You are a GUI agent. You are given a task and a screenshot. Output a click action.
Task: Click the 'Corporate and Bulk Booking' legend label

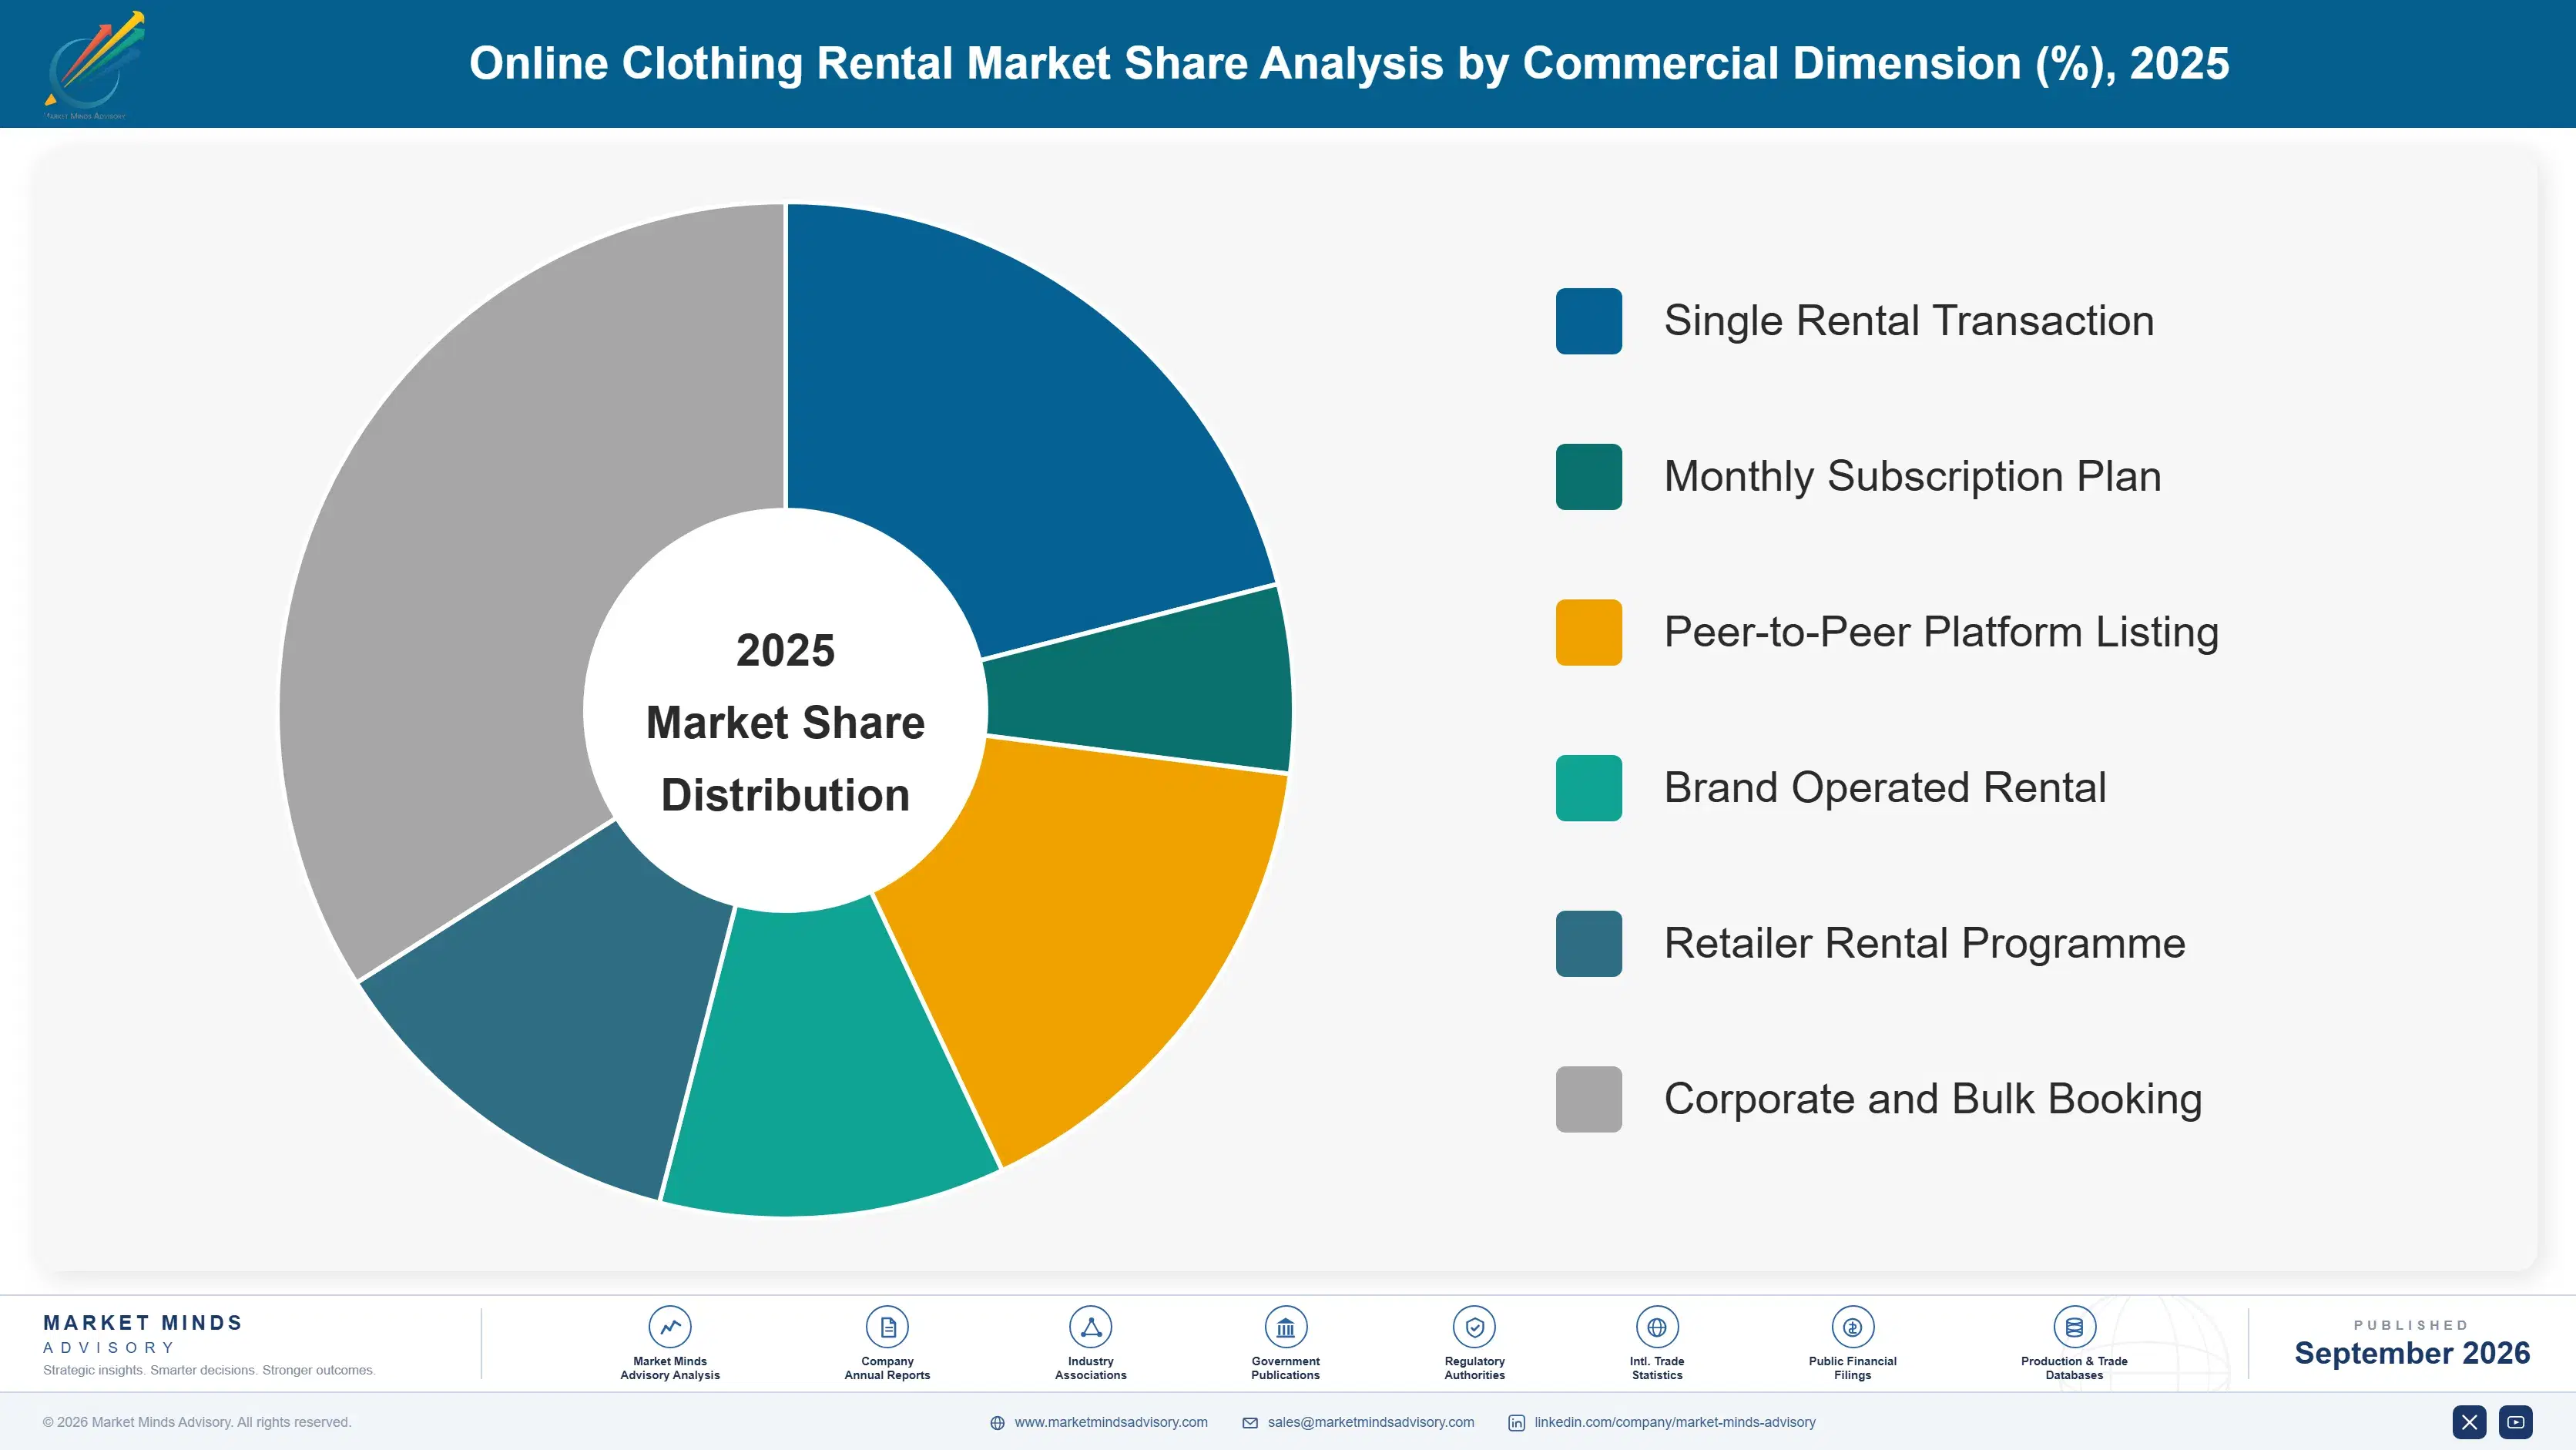click(x=1933, y=1099)
